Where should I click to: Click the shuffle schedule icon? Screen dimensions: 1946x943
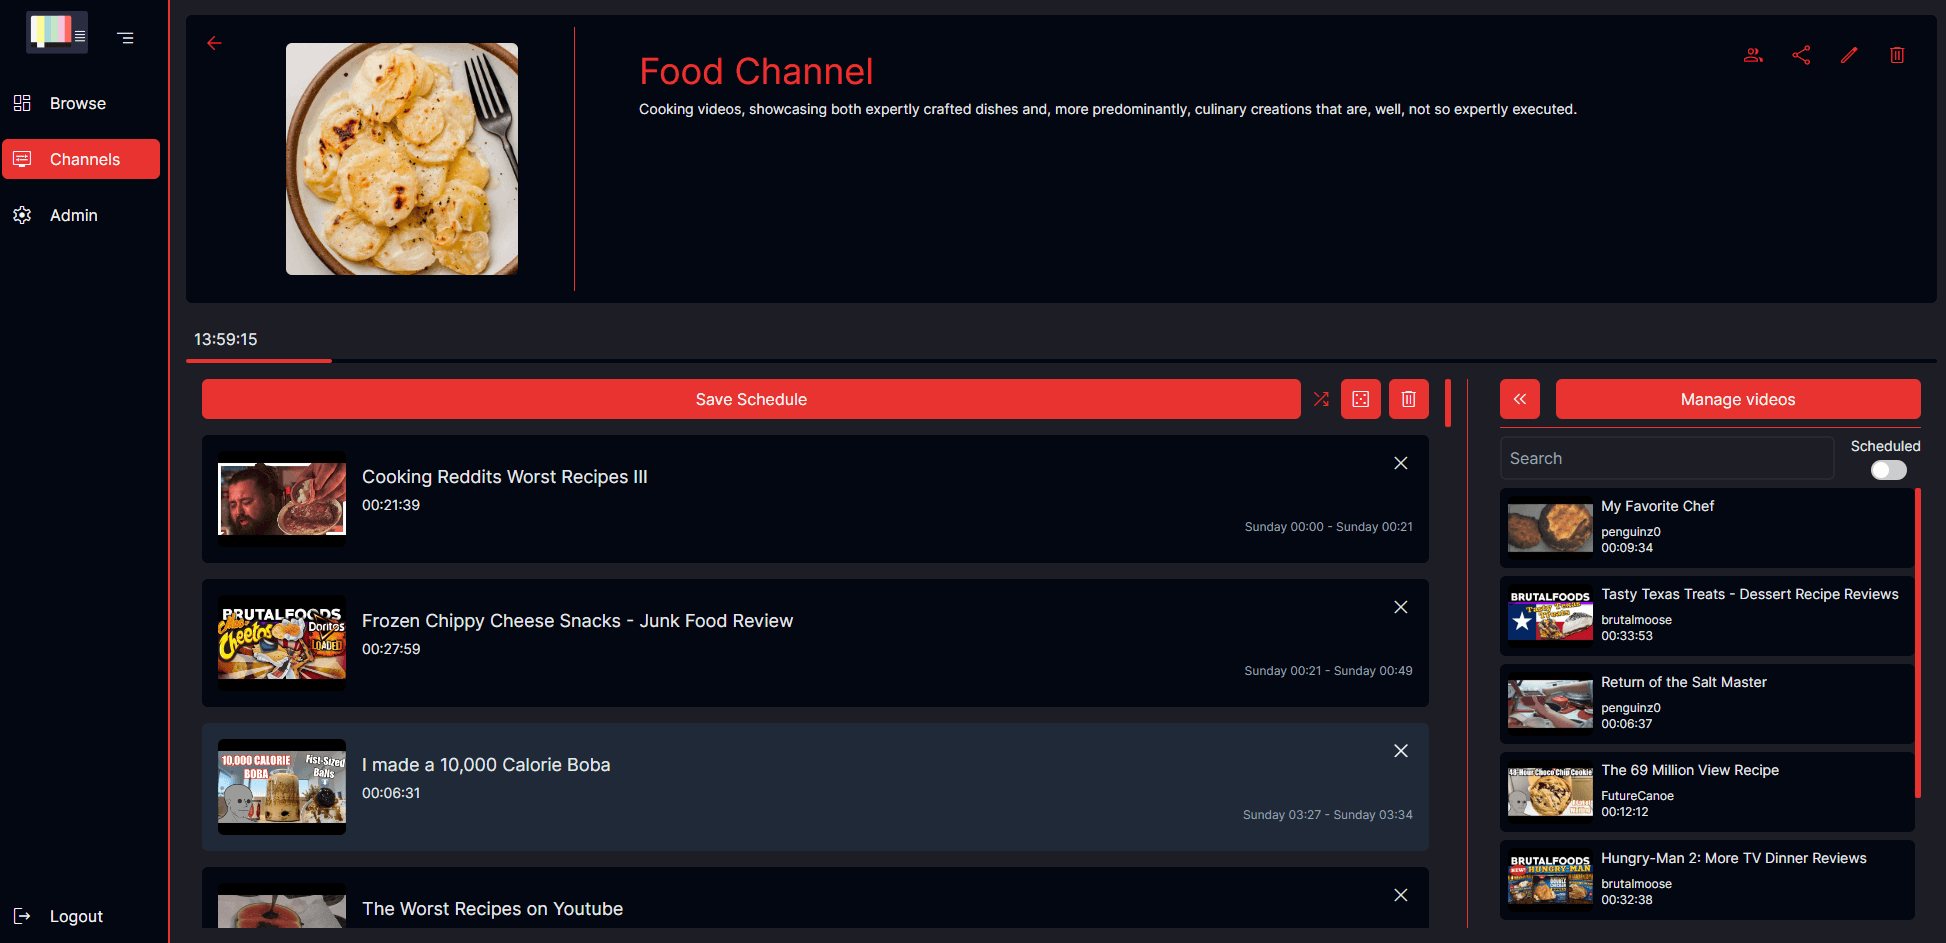click(1321, 399)
